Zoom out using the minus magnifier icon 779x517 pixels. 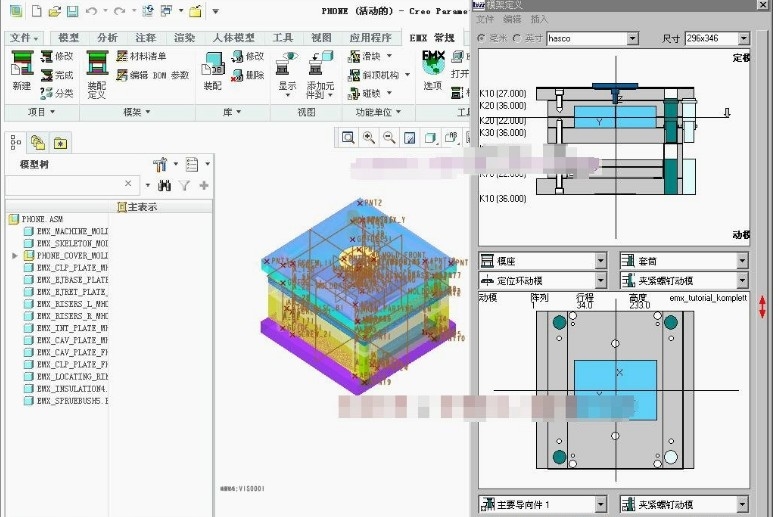[389, 138]
